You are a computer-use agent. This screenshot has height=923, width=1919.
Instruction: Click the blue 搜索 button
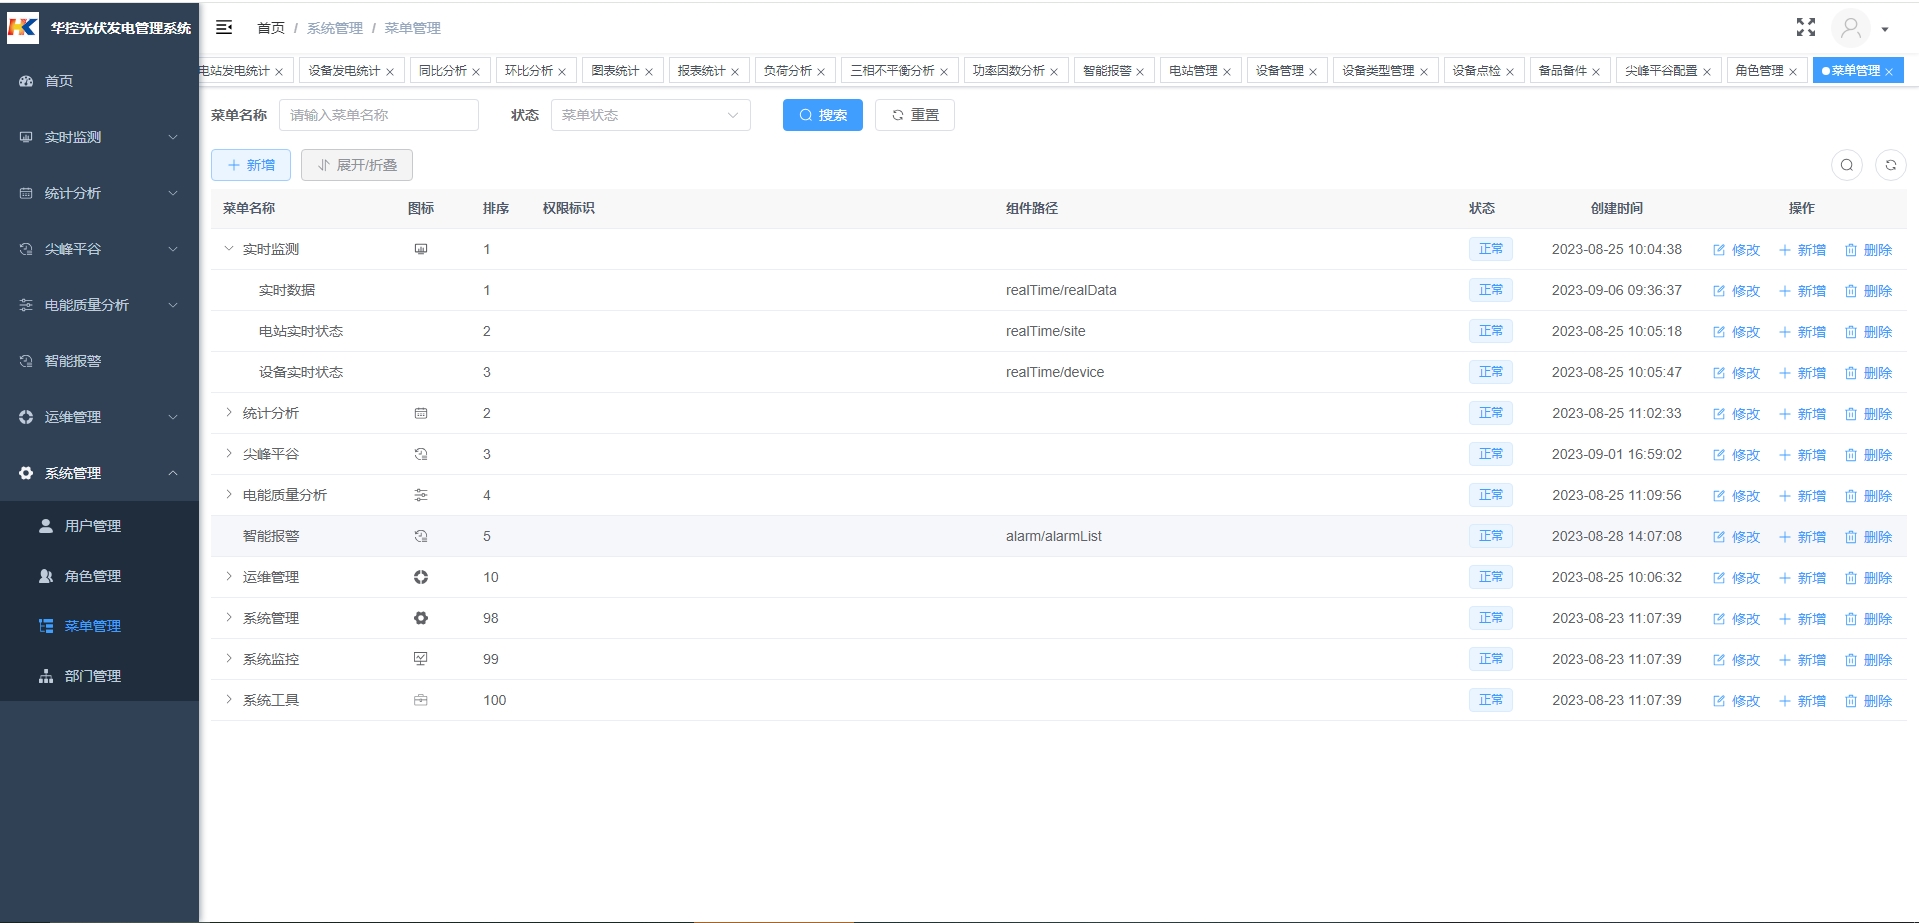click(823, 115)
